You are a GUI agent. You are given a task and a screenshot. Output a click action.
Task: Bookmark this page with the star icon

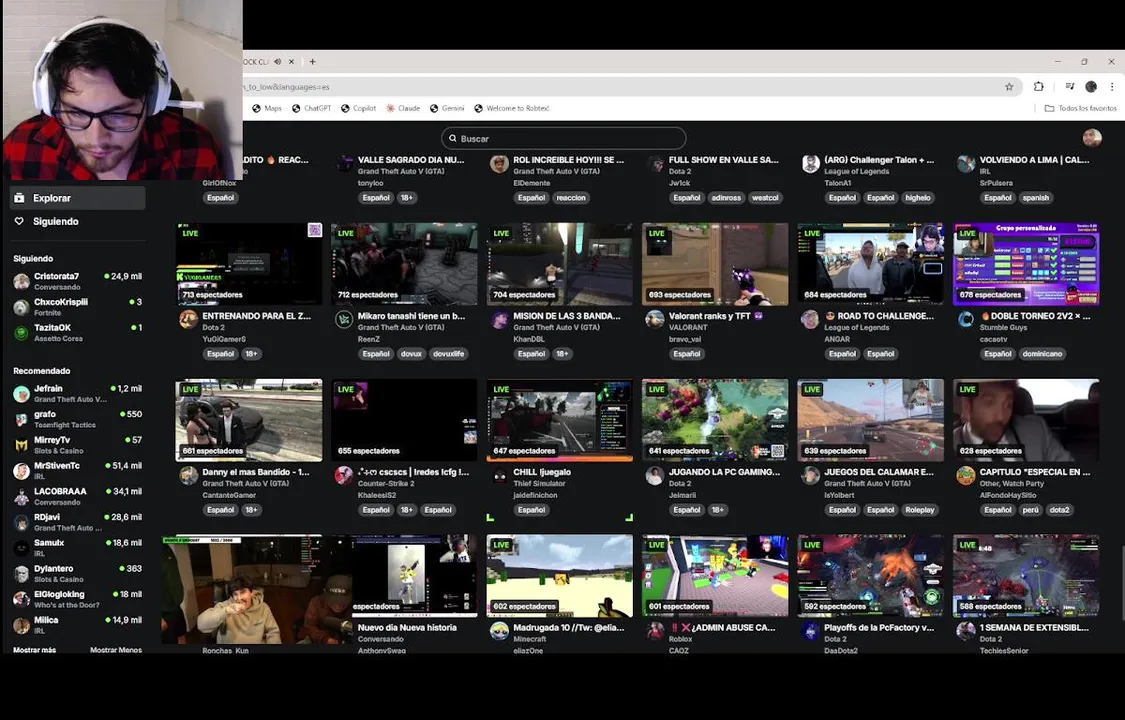tap(1009, 87)
